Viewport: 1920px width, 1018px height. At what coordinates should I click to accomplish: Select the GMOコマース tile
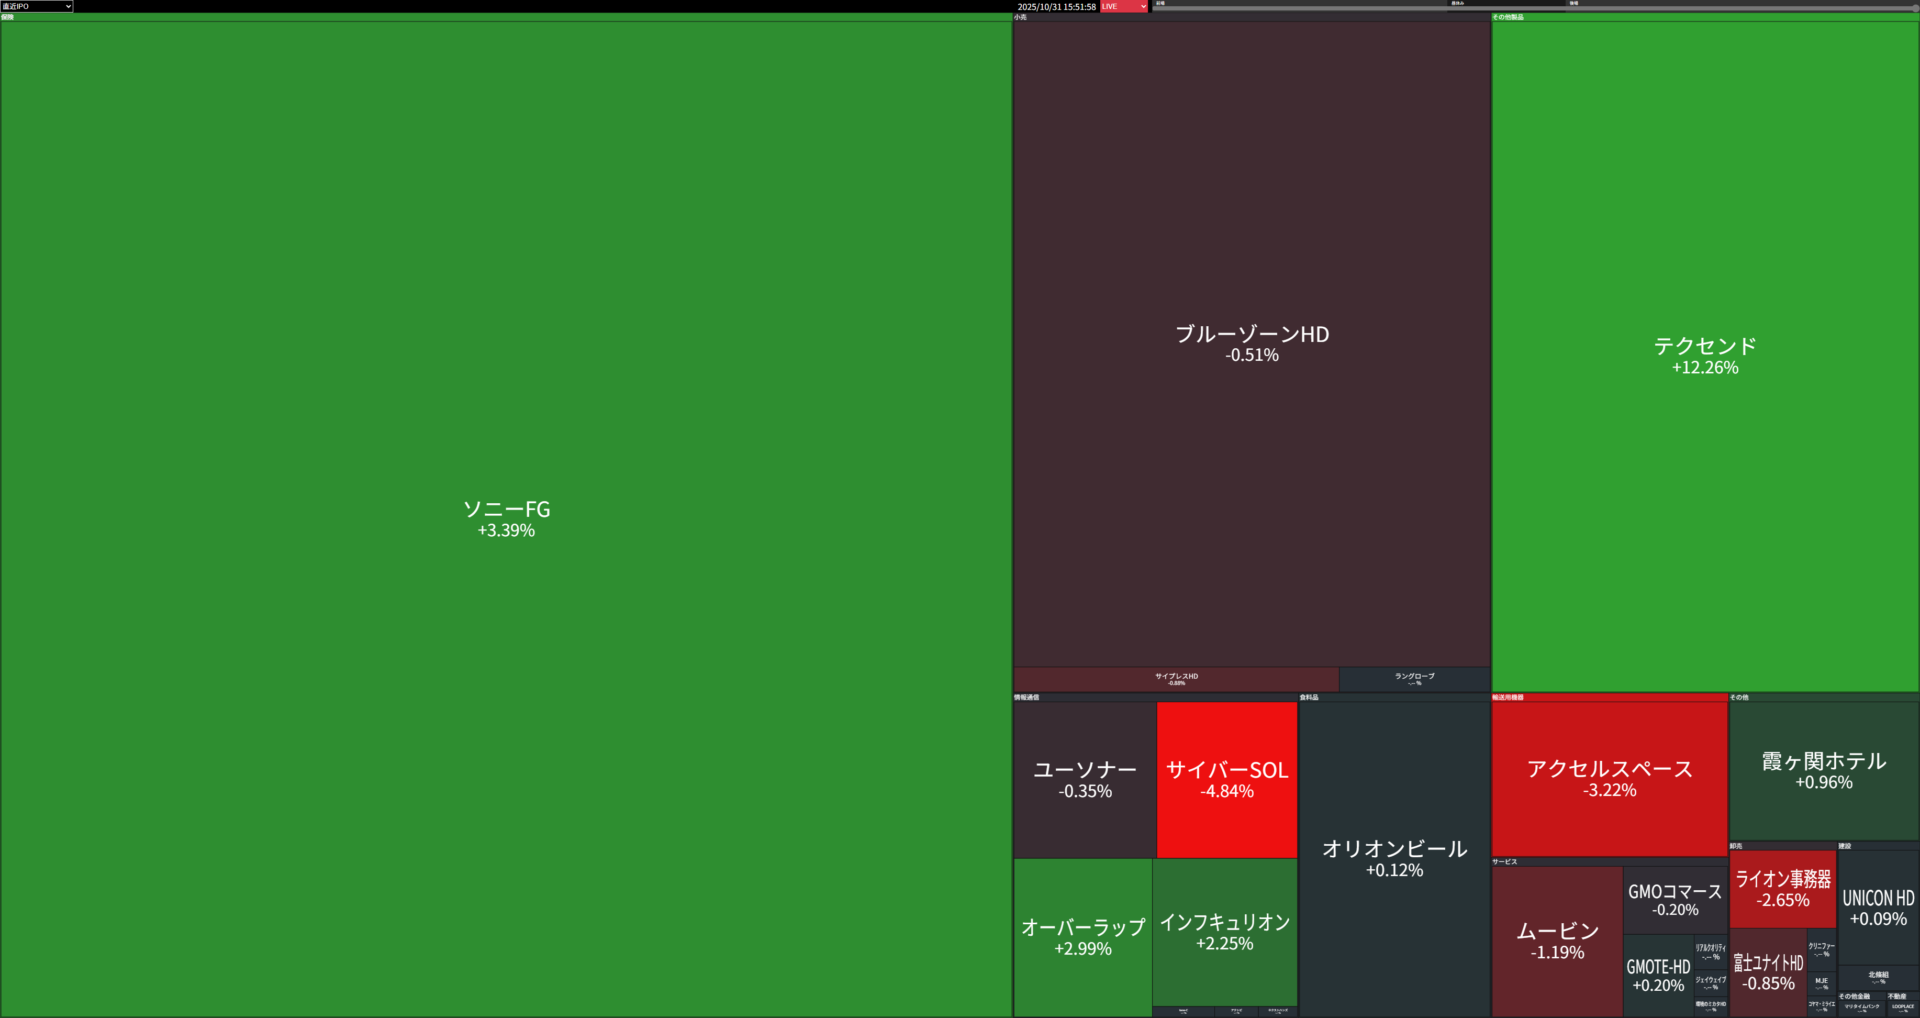tap(1674, 899)
